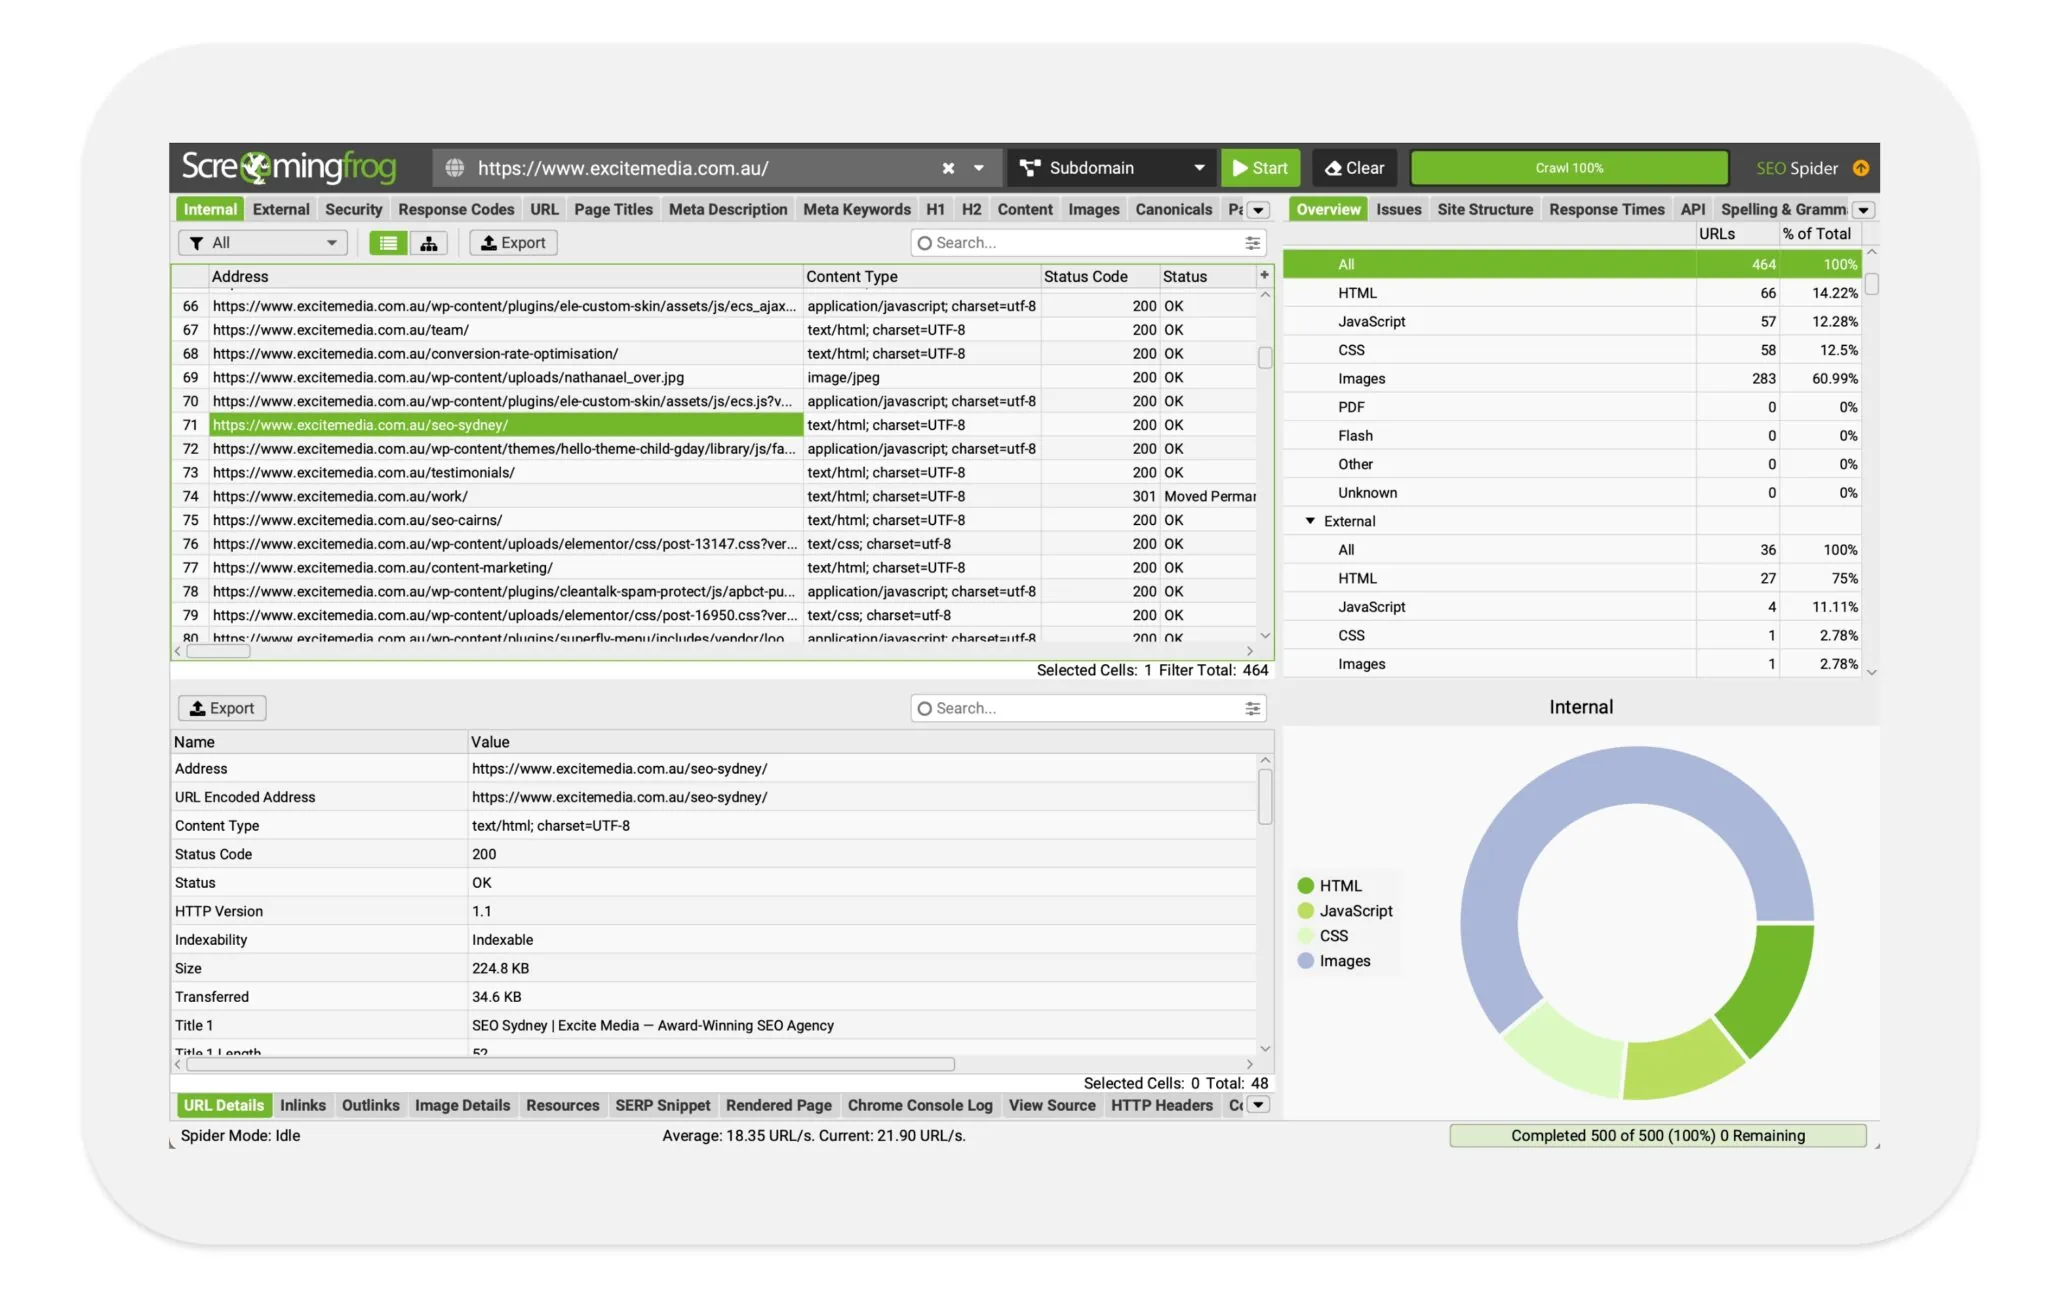
Task: Open the Response Times tab
Action: point(1606,209)
